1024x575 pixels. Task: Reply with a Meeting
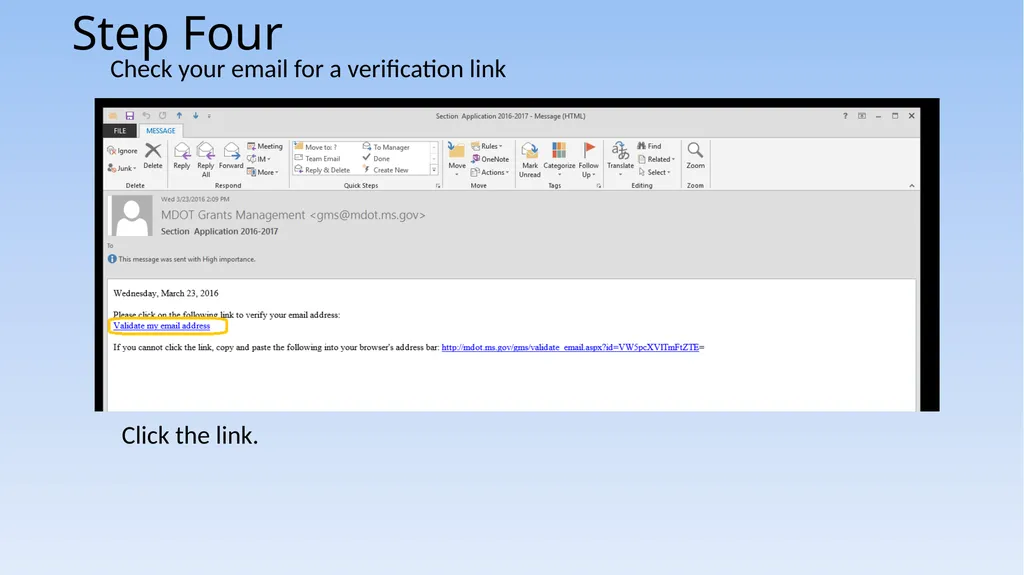click(x=264, y=146)
